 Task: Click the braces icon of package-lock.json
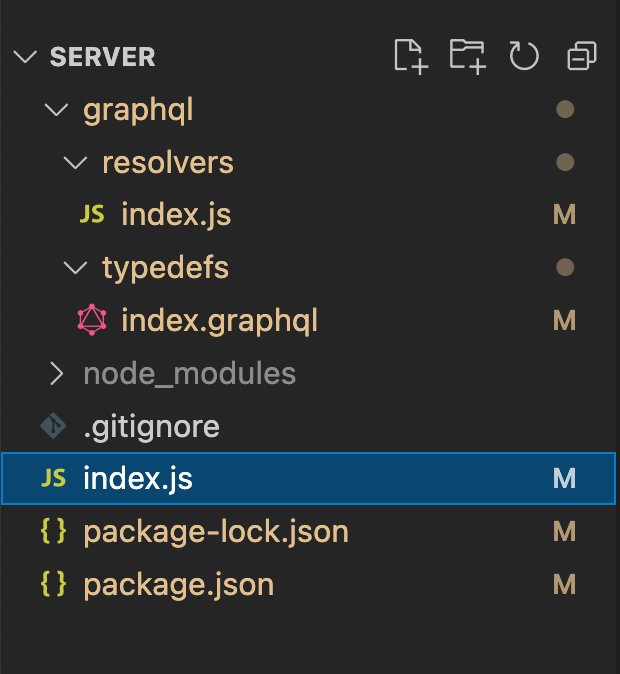(x=52, y=531)
